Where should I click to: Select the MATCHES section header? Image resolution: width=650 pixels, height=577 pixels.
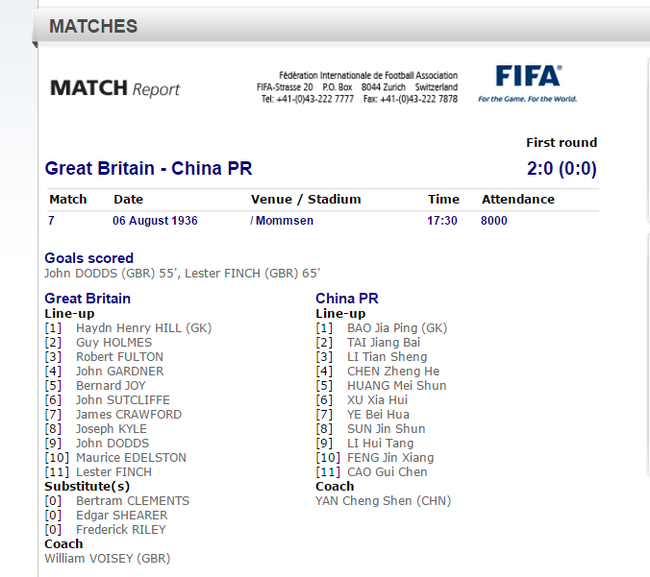(x=94, y=26)
